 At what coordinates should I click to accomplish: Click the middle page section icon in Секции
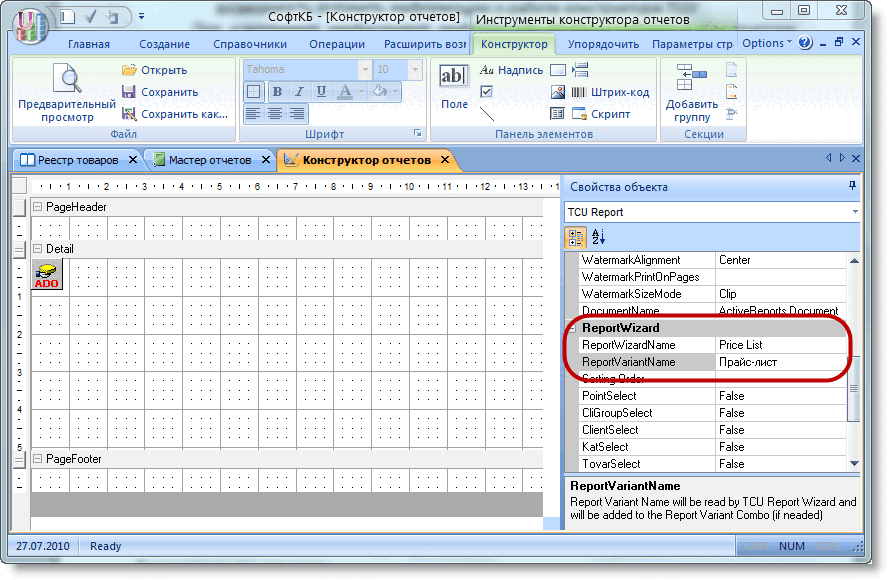pos(732,91)
